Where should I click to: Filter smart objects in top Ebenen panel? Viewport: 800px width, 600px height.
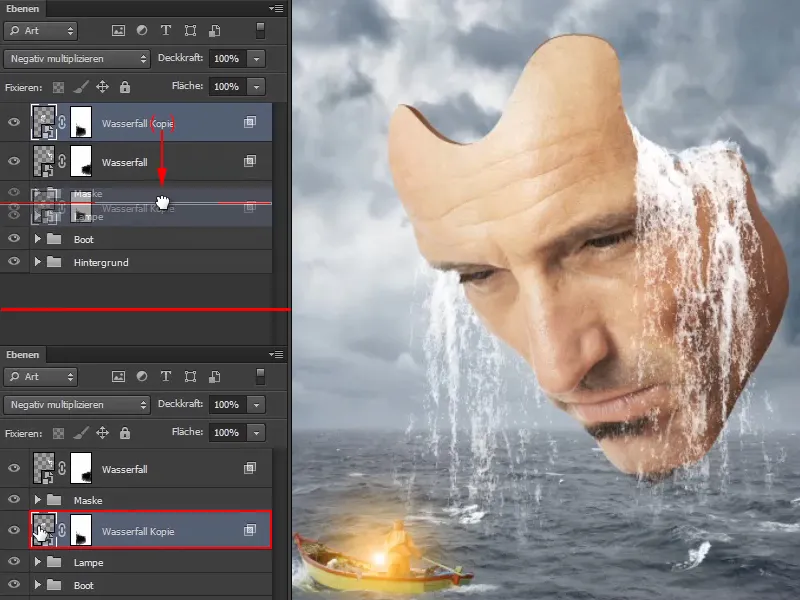tap(215, 31)
